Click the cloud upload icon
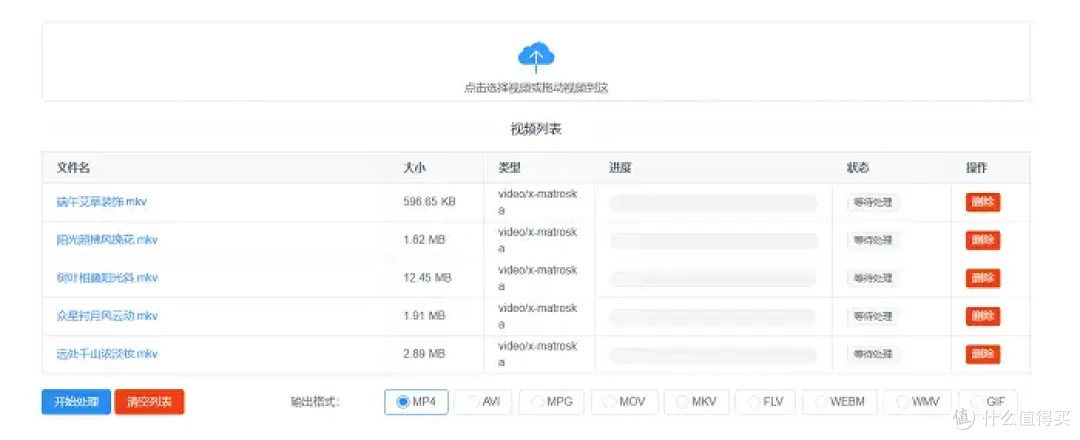 (x=537, y=57)
